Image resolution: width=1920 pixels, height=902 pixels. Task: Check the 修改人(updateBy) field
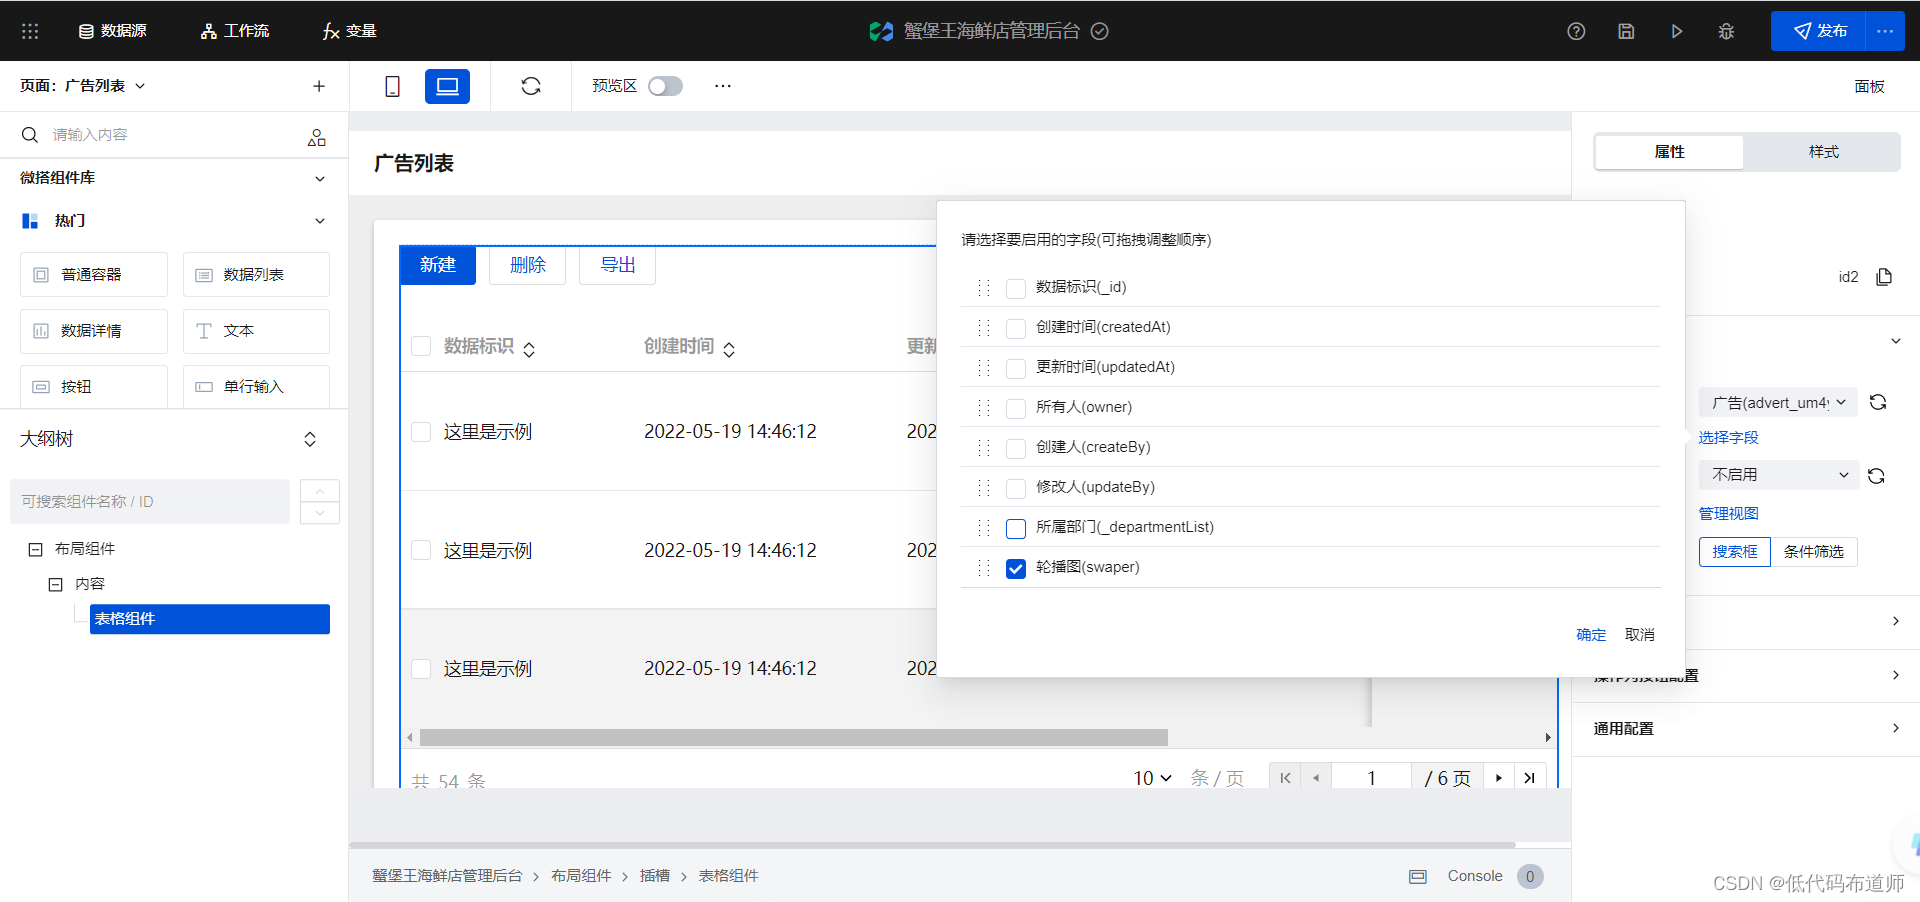pyautogui.click(x=1016, y=488)
